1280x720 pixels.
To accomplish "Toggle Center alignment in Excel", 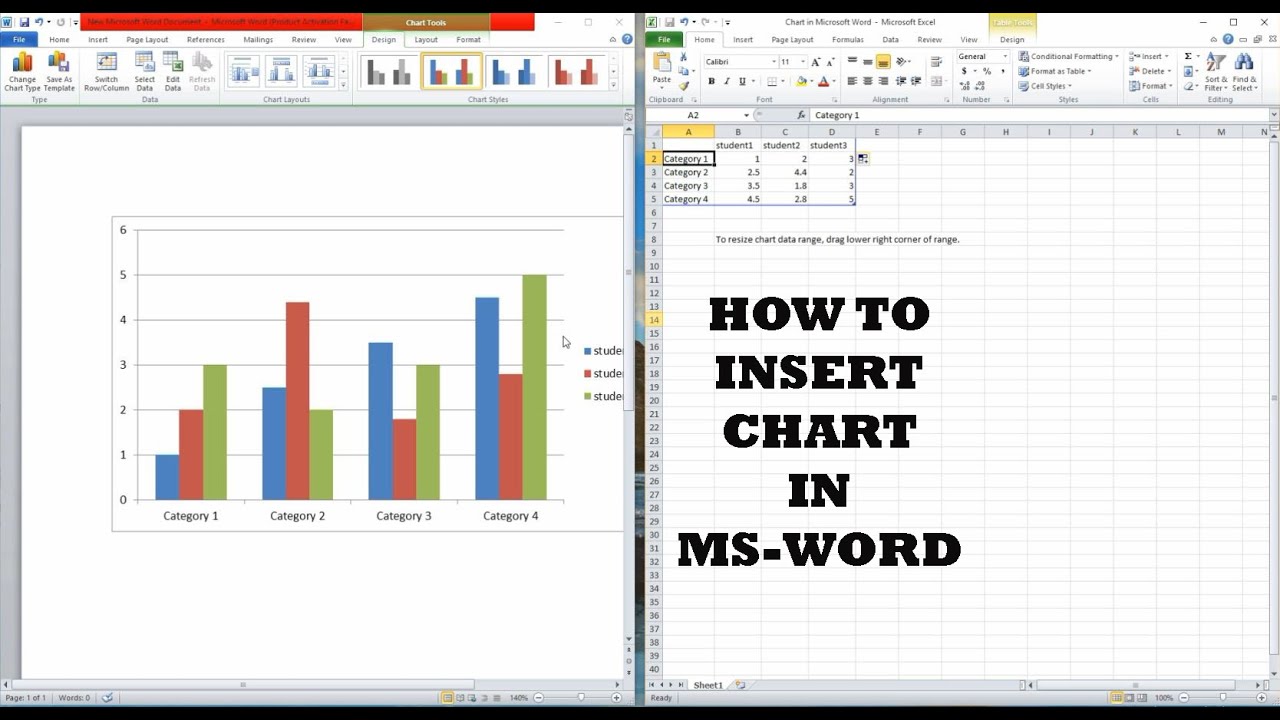I will (868, 82).
